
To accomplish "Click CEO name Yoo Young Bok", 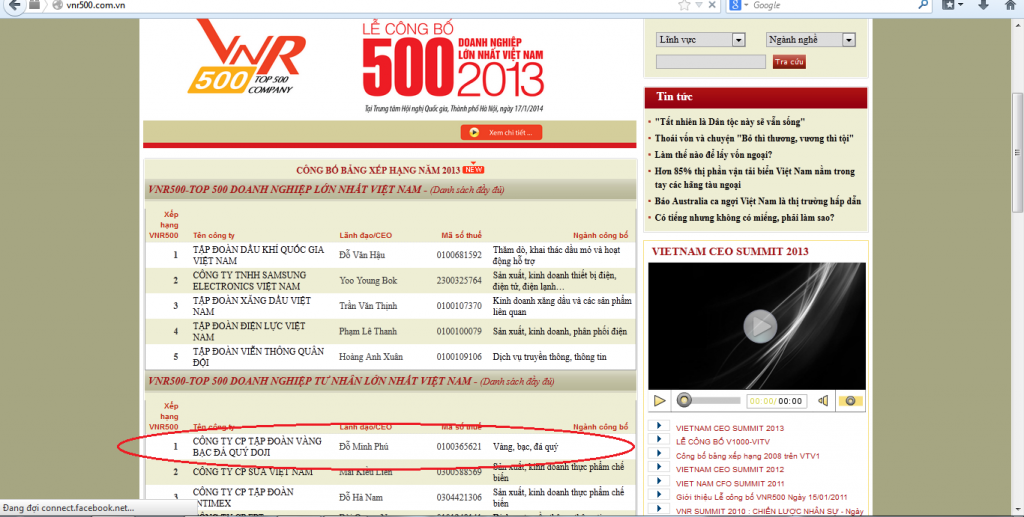I will 368,281.
